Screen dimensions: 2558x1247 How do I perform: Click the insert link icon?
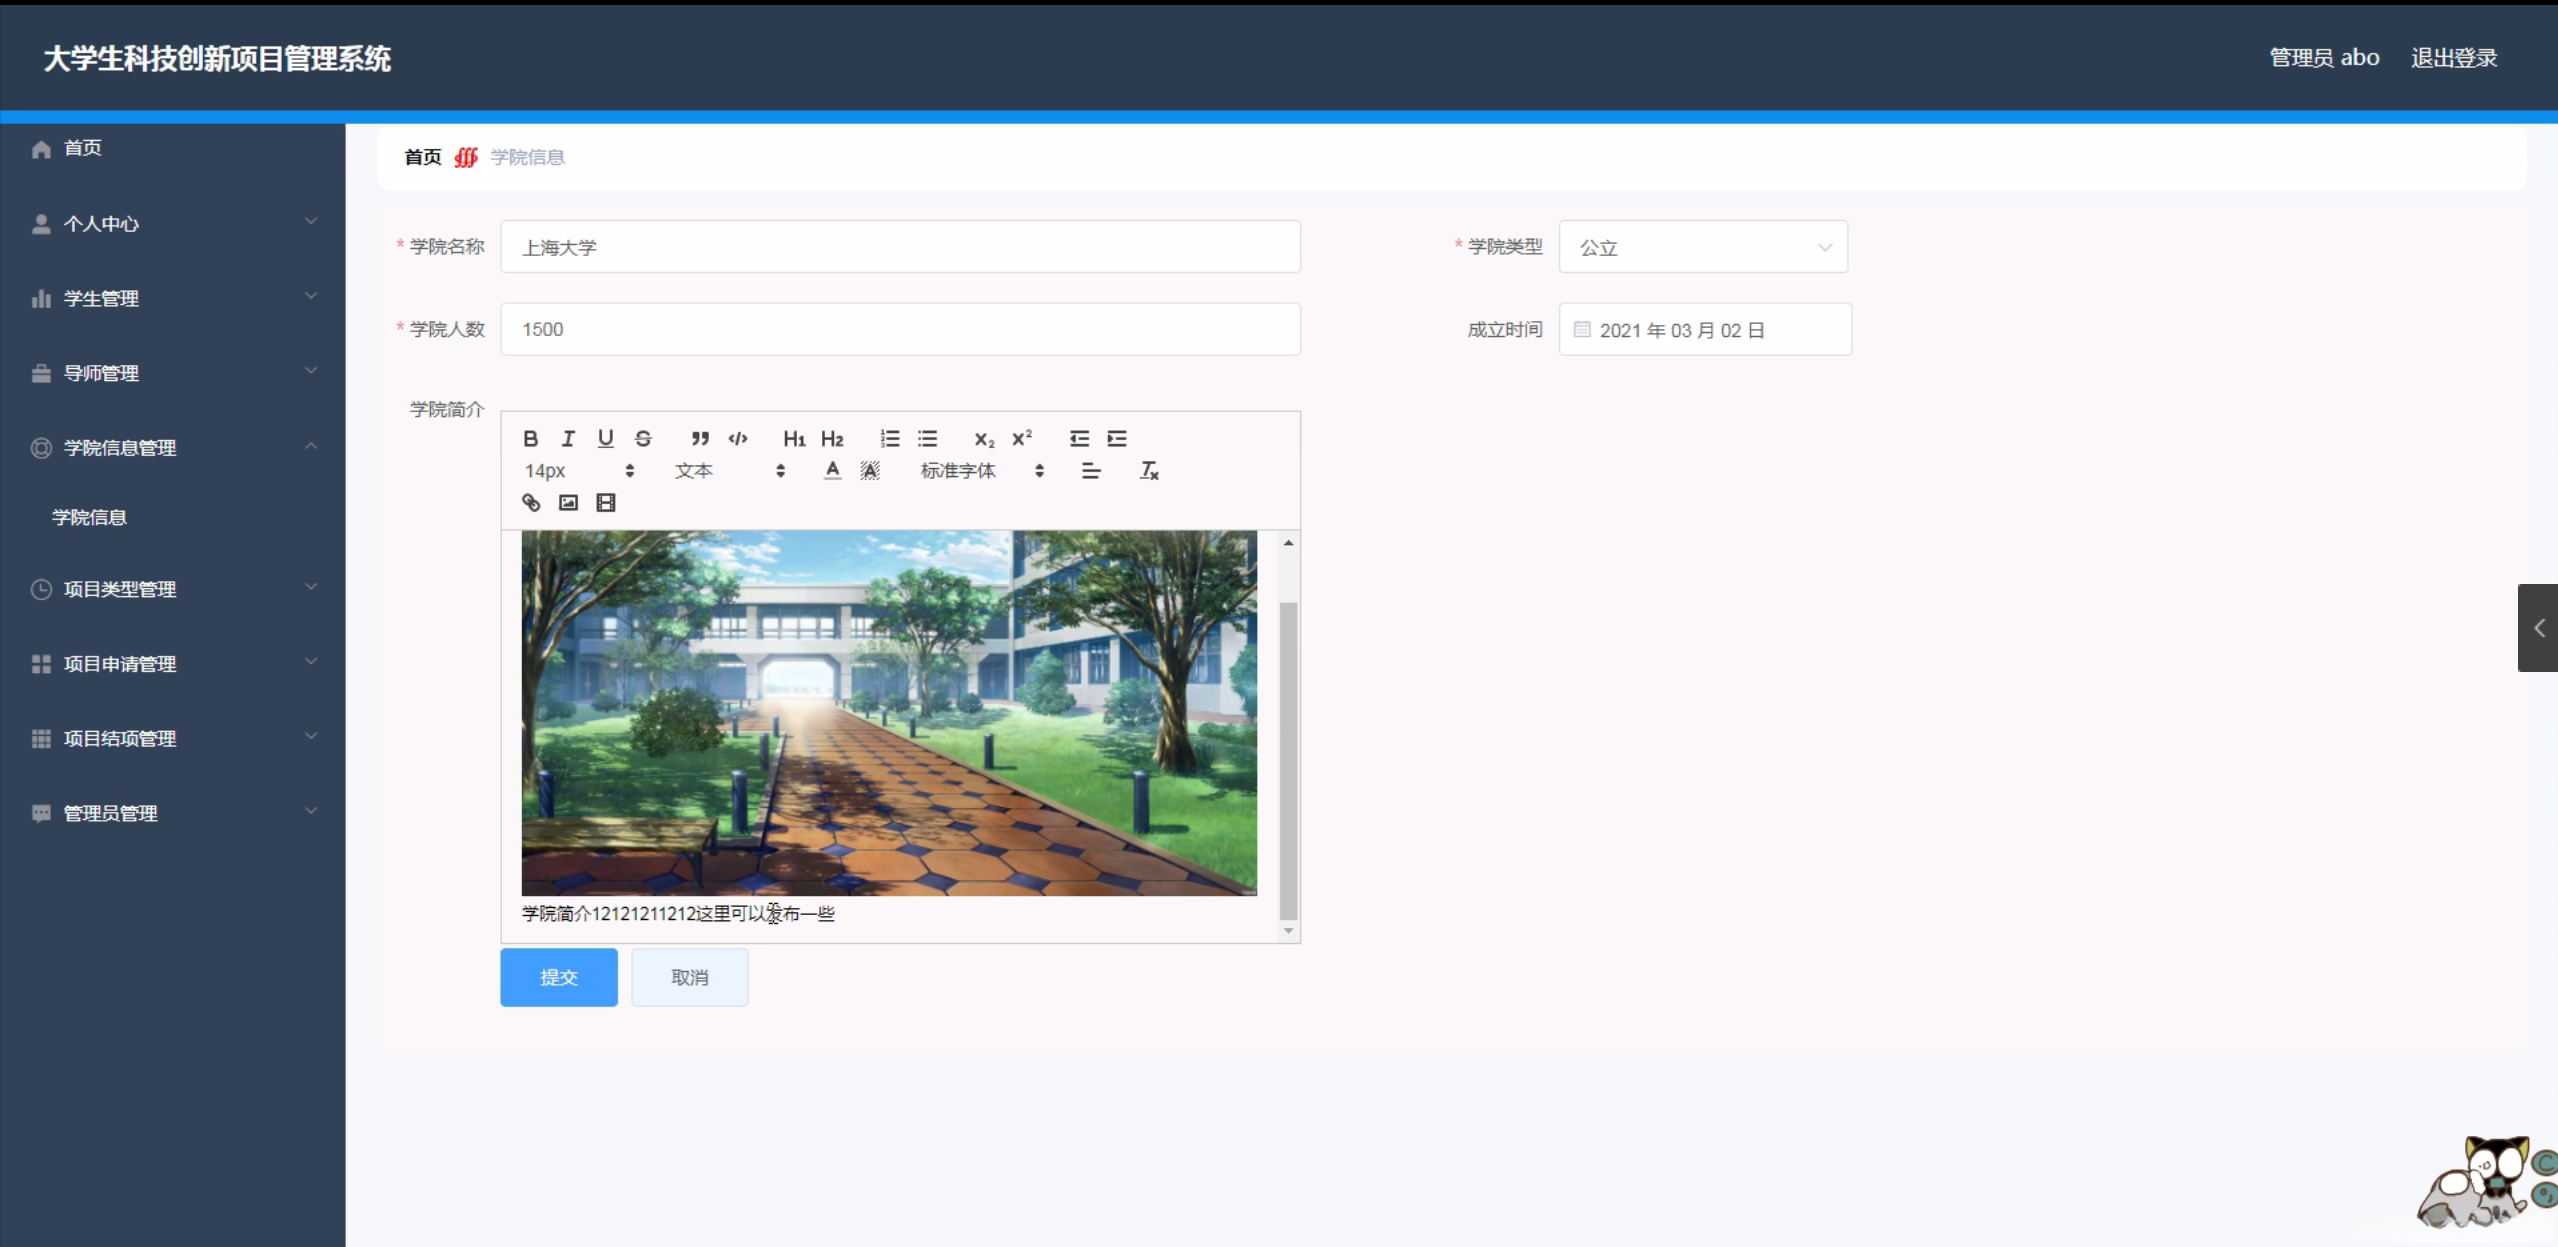pyautogui.click(x=531, y=502)
